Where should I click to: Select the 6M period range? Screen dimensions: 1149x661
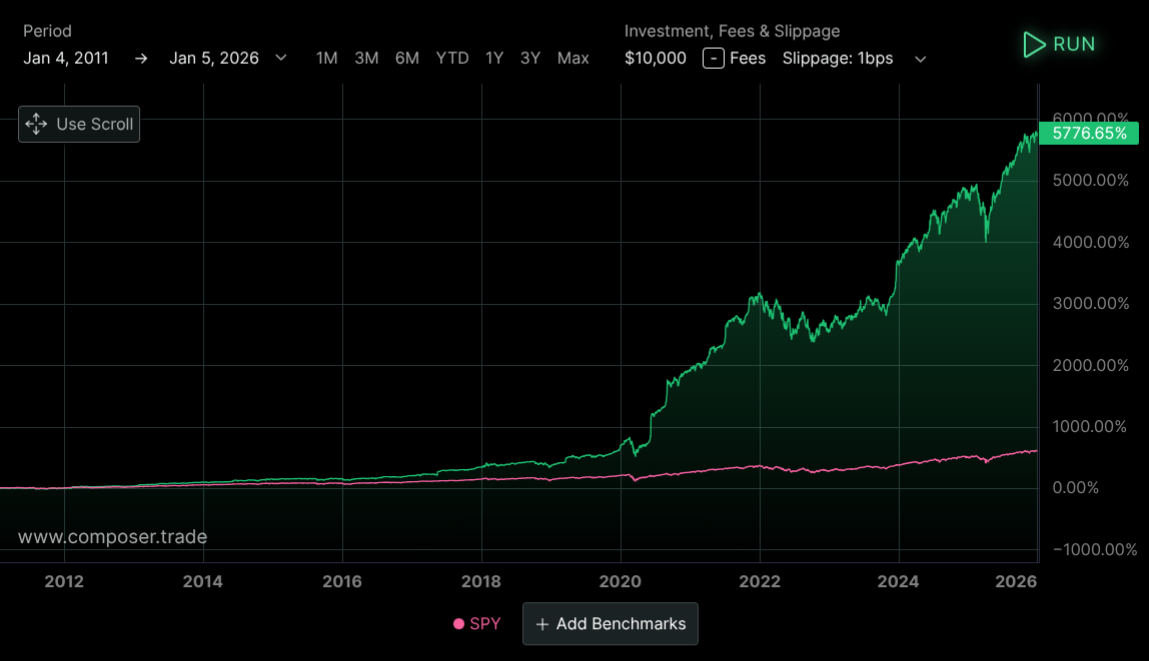tap(407, 58)
